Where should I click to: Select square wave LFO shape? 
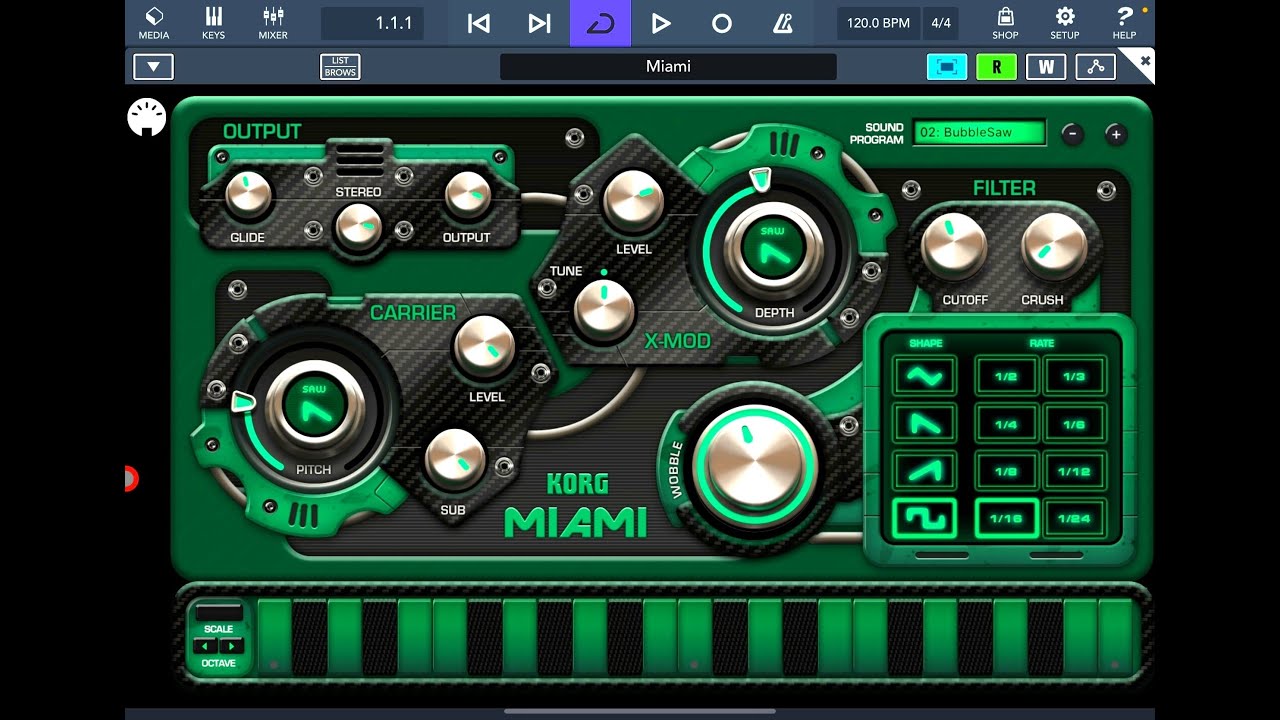(x=925, y=519)
